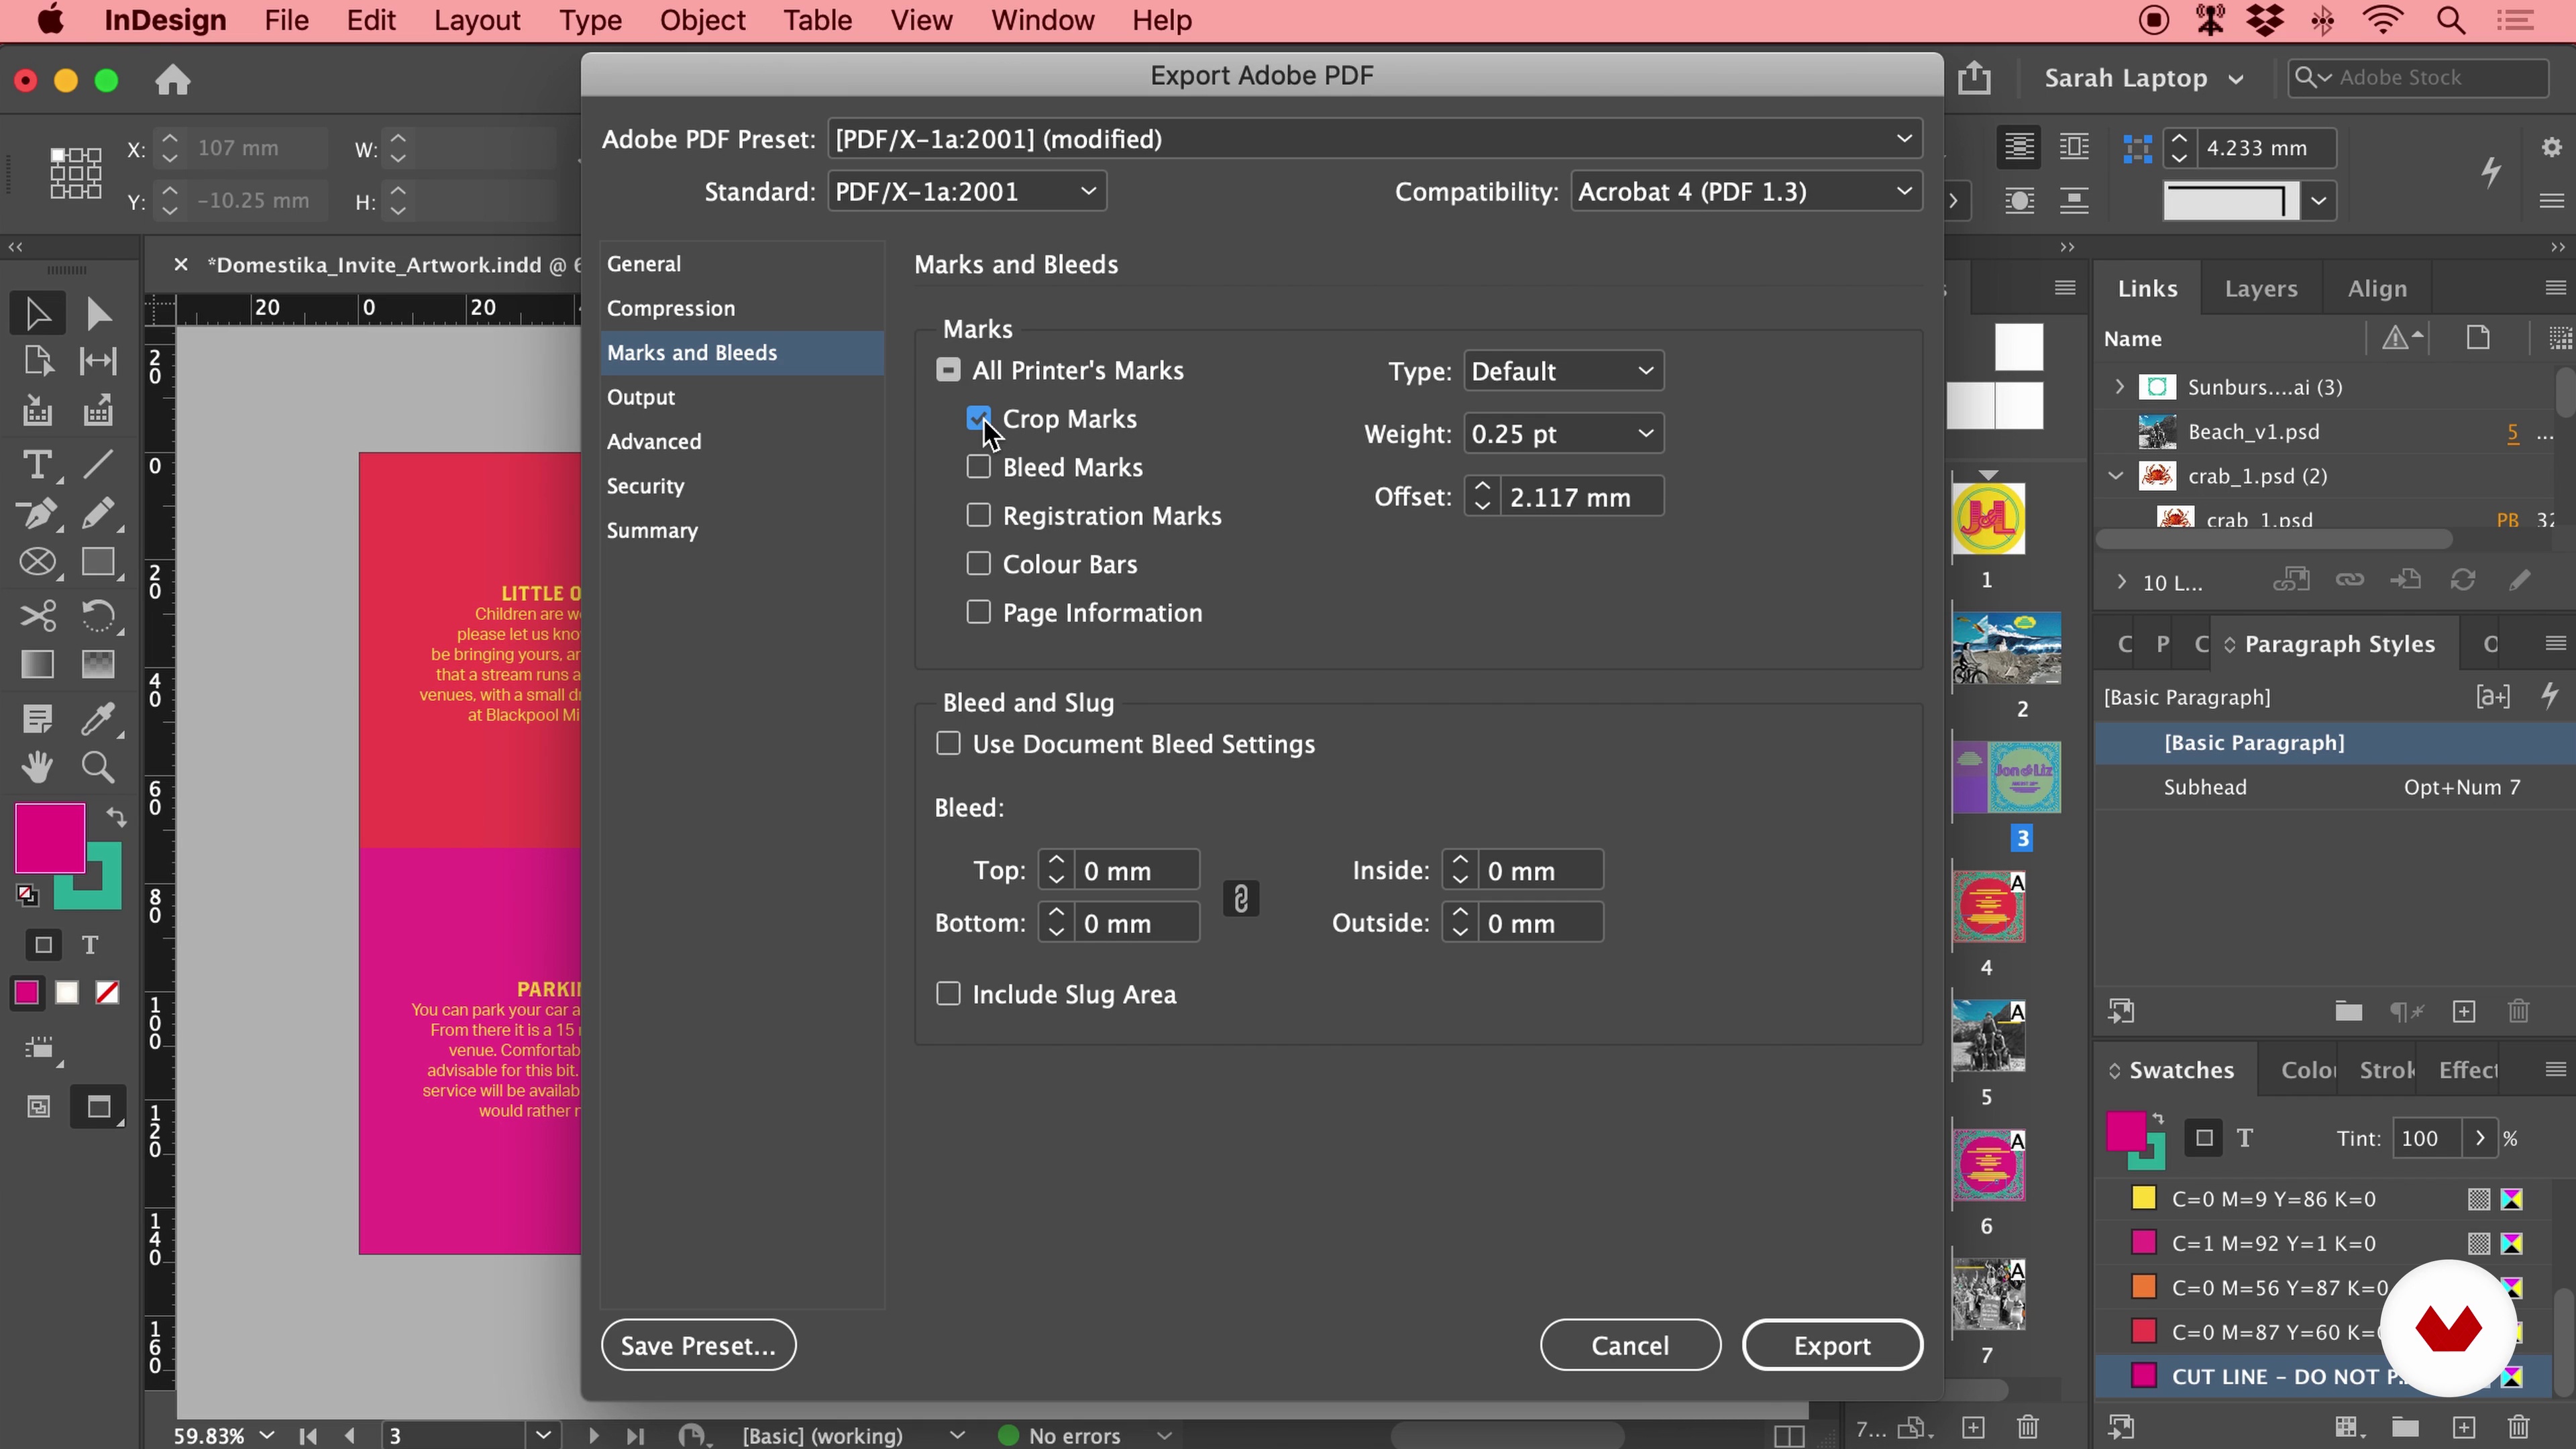Enable Bleed Marks checkbox
The height and width of the screenshot is (1449, 2576).
[979, 466]
